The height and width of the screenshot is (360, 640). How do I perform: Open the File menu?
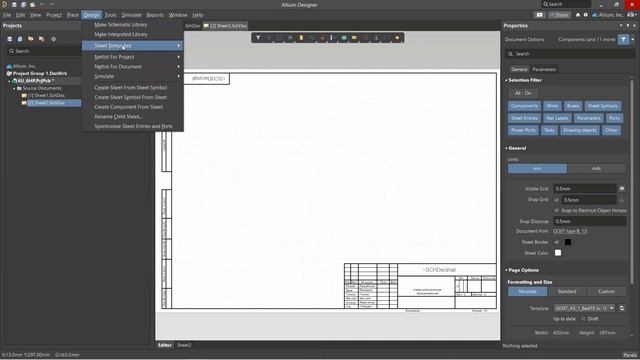coord(7,15)
